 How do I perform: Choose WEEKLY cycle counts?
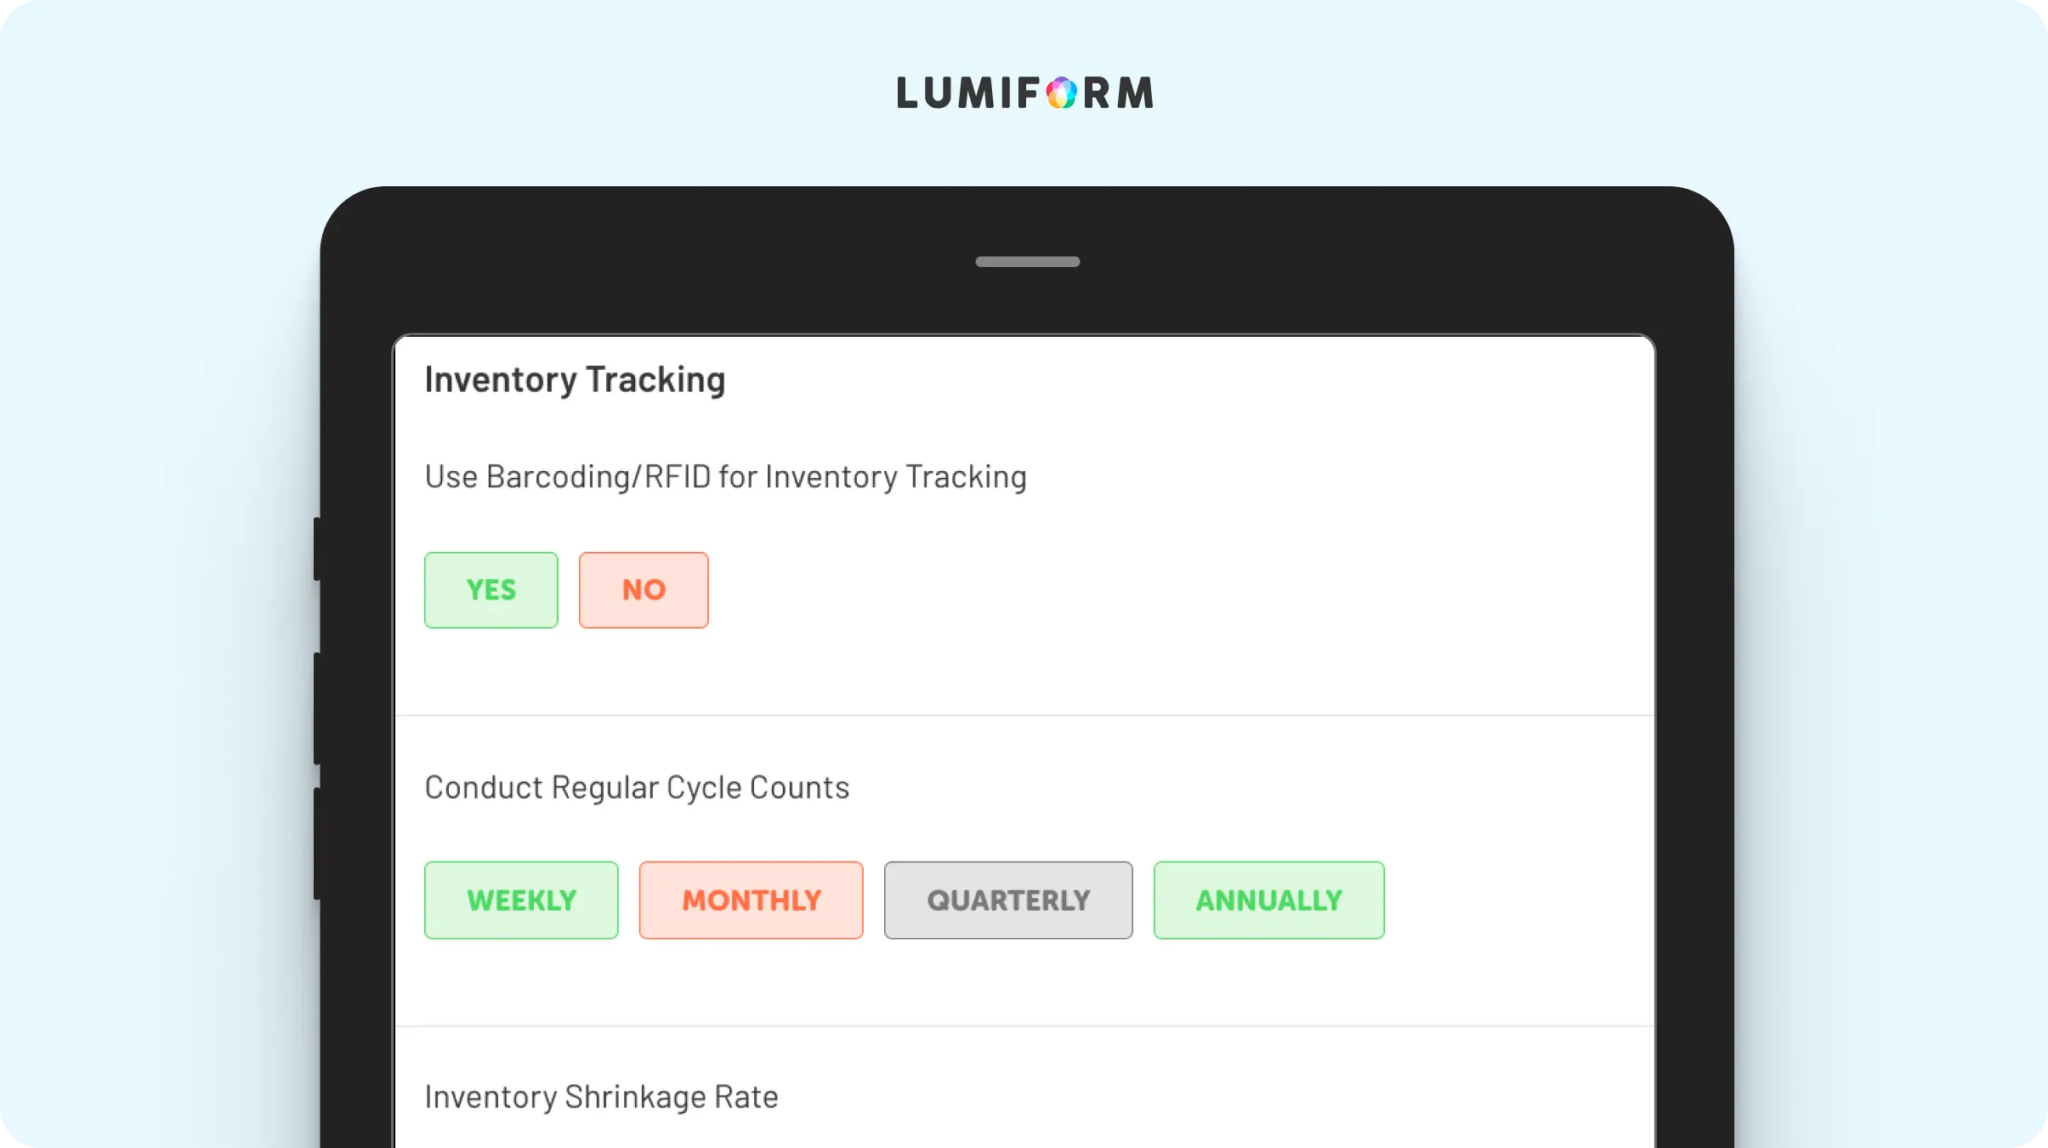(x=521, y=900)
